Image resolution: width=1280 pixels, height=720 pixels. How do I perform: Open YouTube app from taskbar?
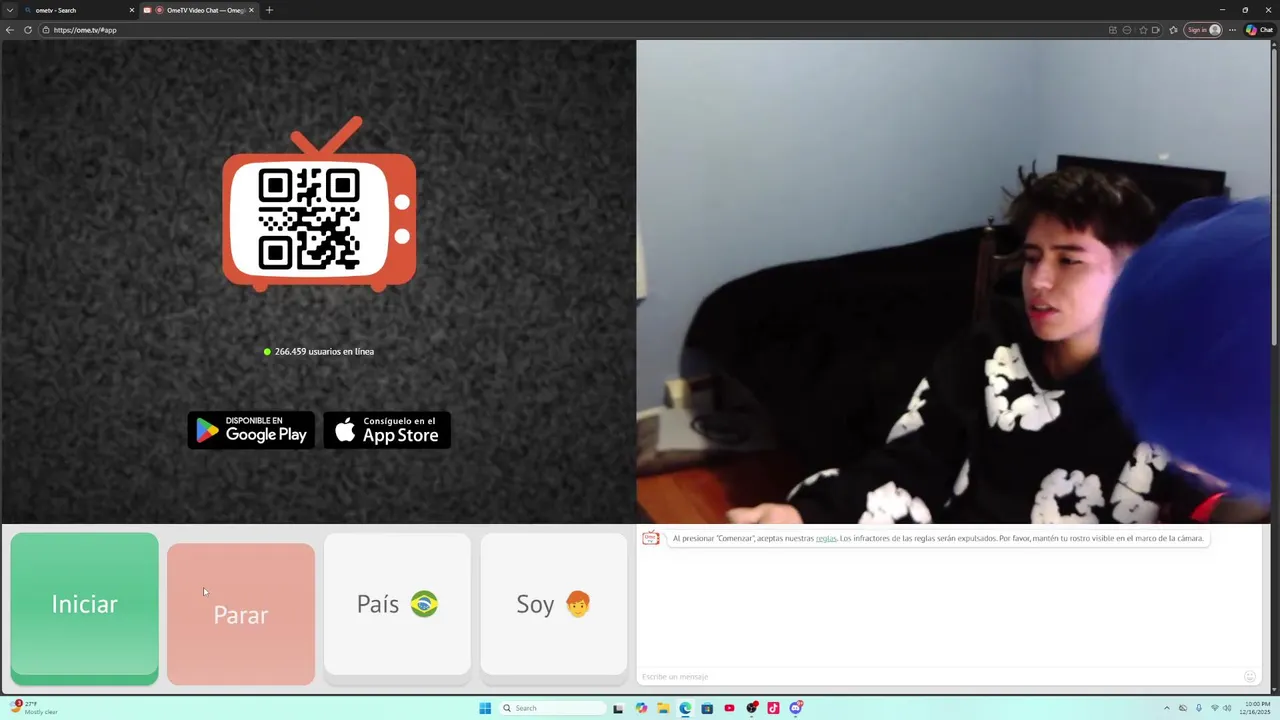(729, 708)
